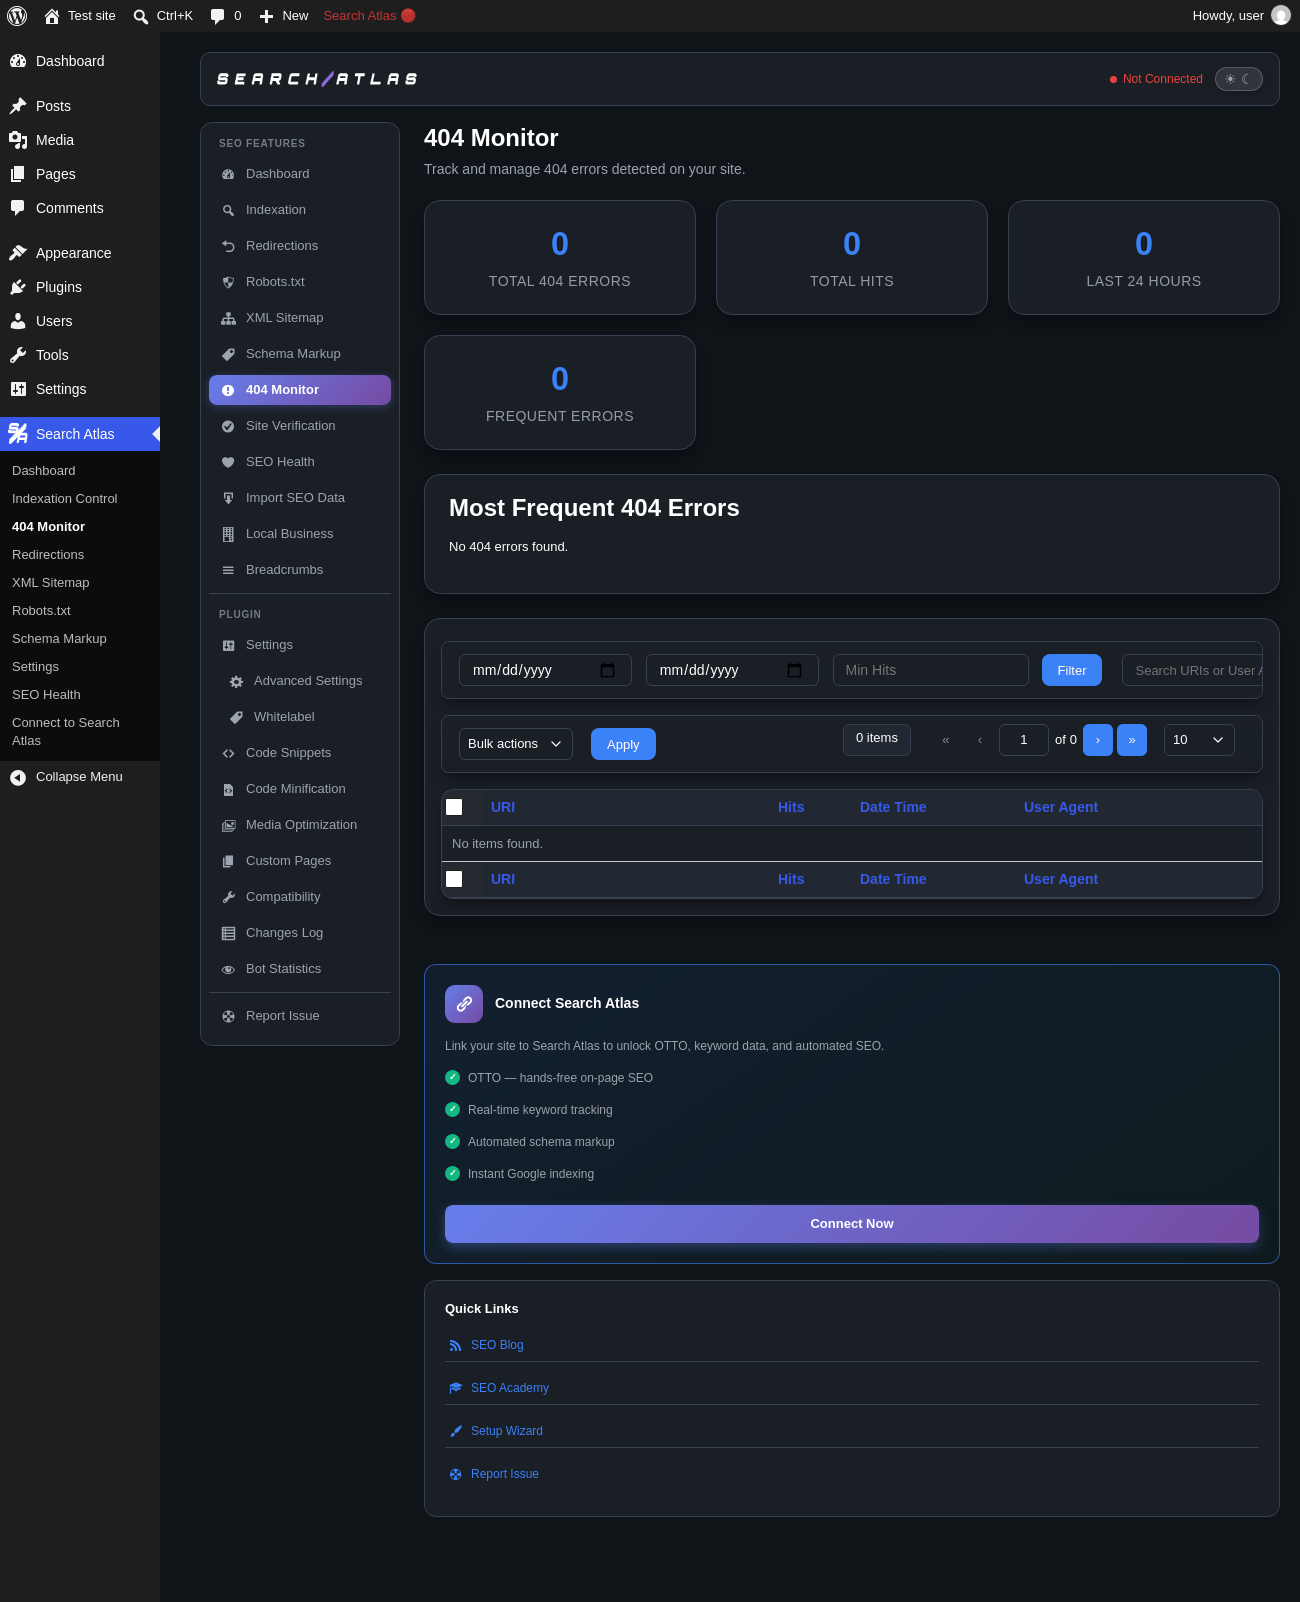The width and height of the screenshot is (1300, 1602).
Task: Go to first page double-arrow
Action: [x=945, y=740]
